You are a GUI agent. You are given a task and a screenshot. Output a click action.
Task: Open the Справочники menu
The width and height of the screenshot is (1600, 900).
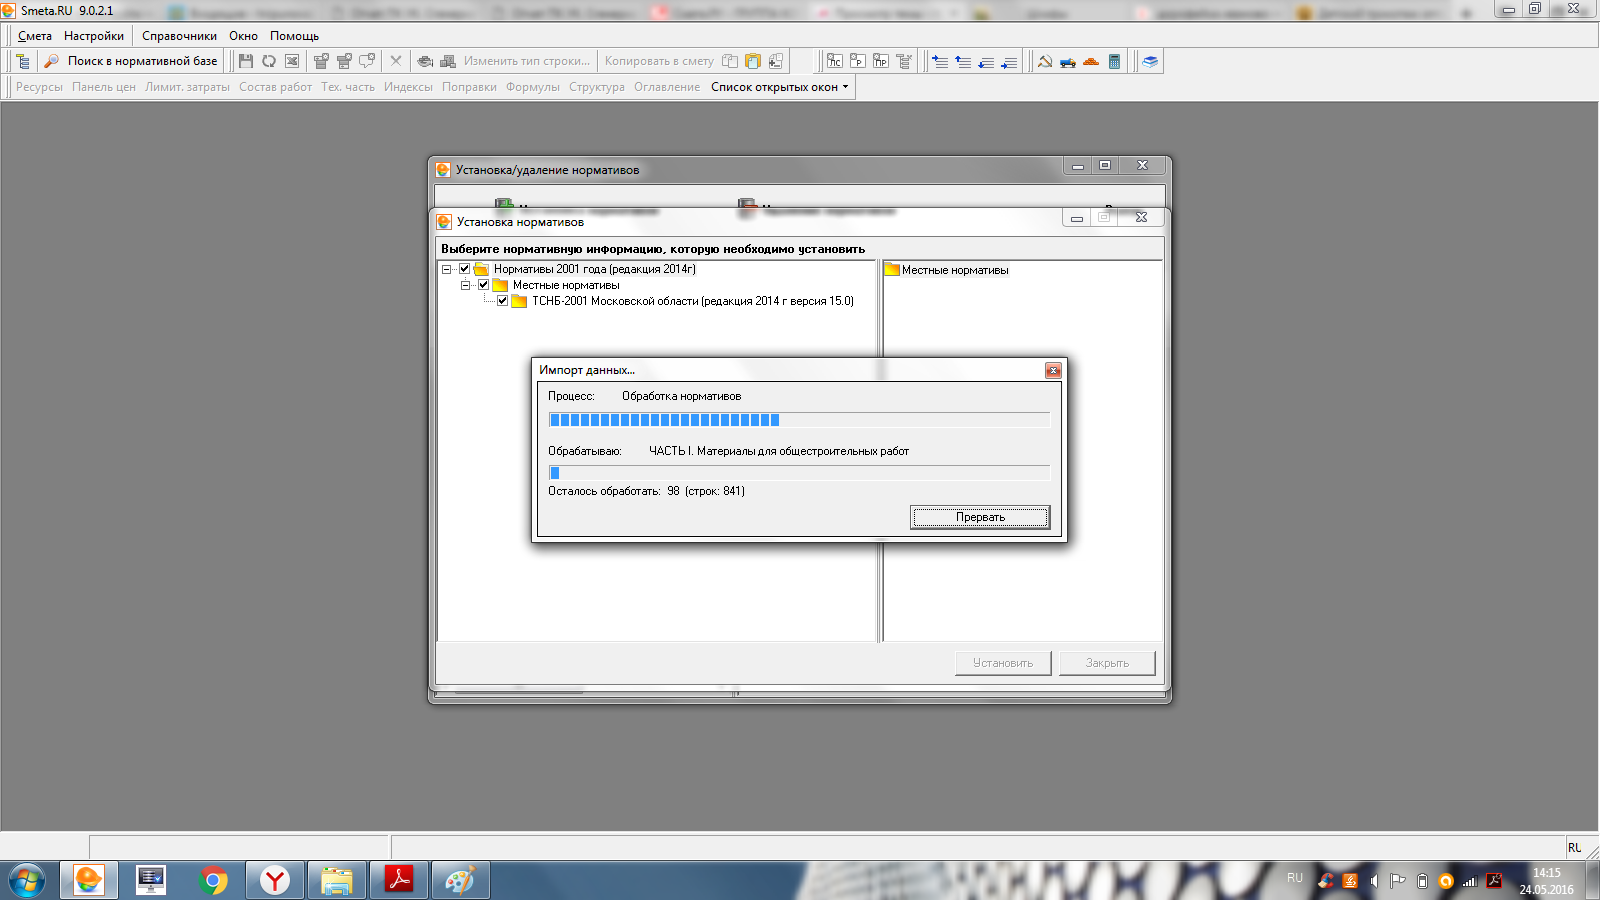point(179,36)
